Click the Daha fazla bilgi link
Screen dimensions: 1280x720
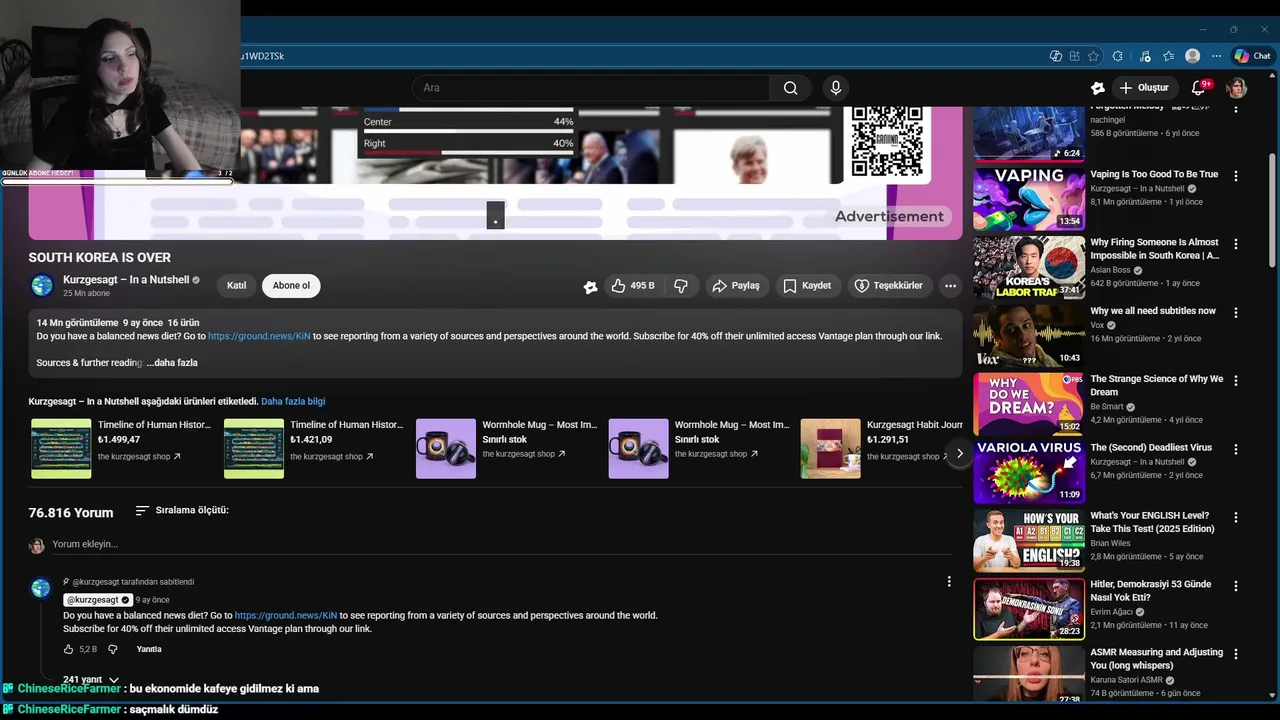293,401
